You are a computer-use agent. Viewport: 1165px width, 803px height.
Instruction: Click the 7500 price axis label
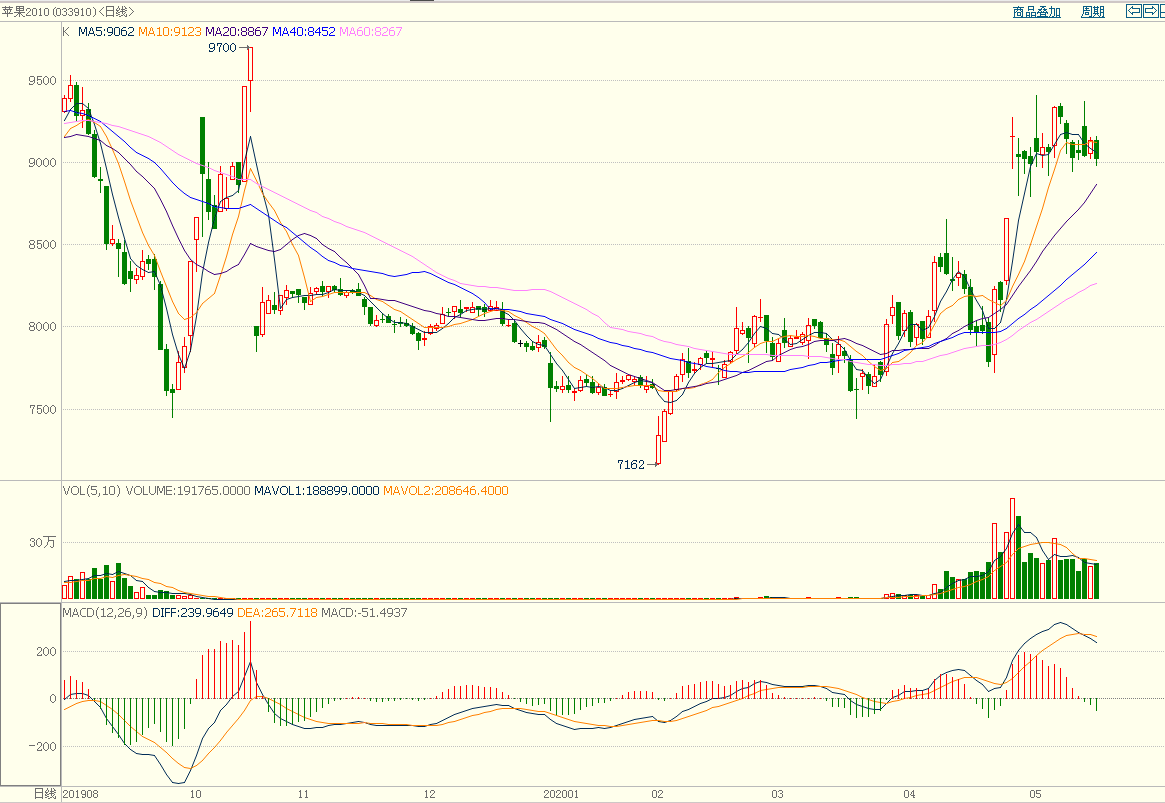(42, 409)
